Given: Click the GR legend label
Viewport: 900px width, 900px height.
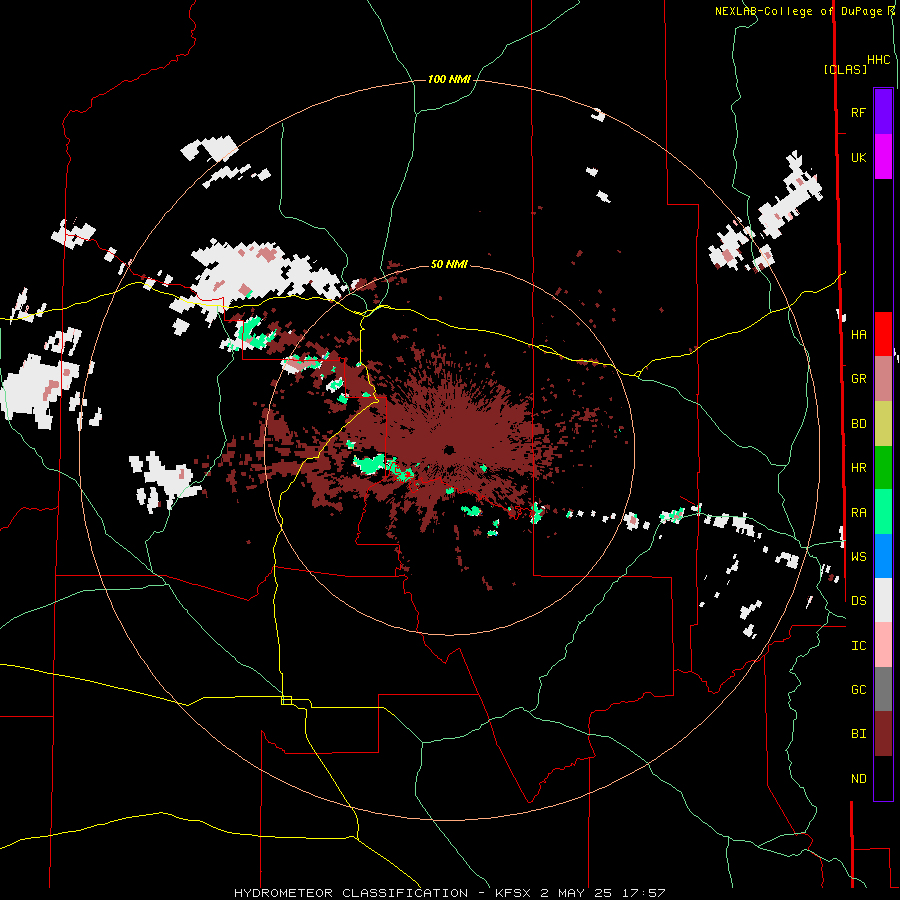Looking at the screenshot, I should coord(858,379).
